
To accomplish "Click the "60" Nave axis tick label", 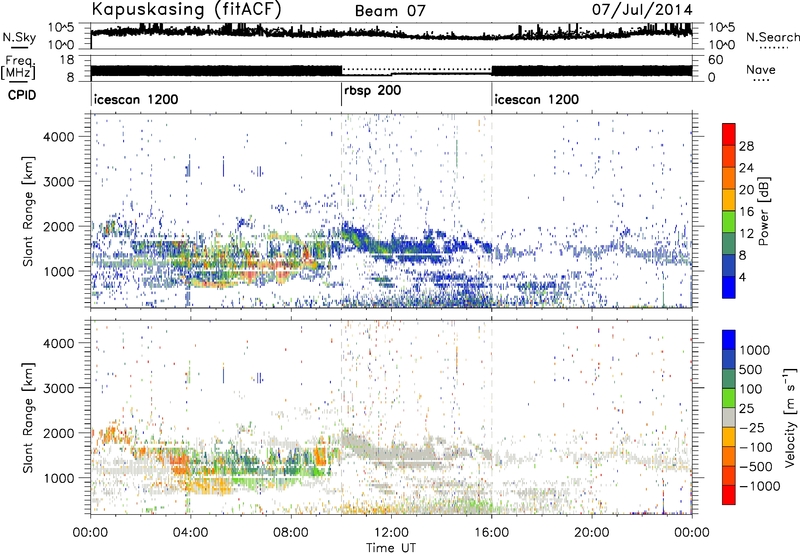I will (x=716, y=60).
